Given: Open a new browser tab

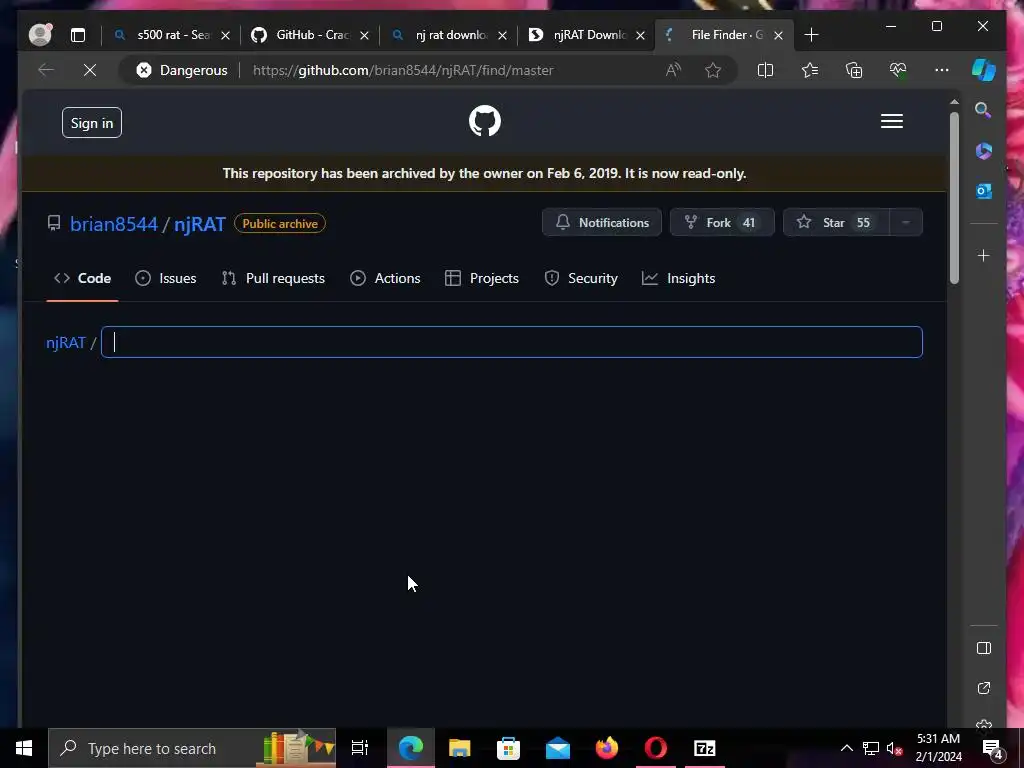Looking at the screenshot, I should click(811, 35).
